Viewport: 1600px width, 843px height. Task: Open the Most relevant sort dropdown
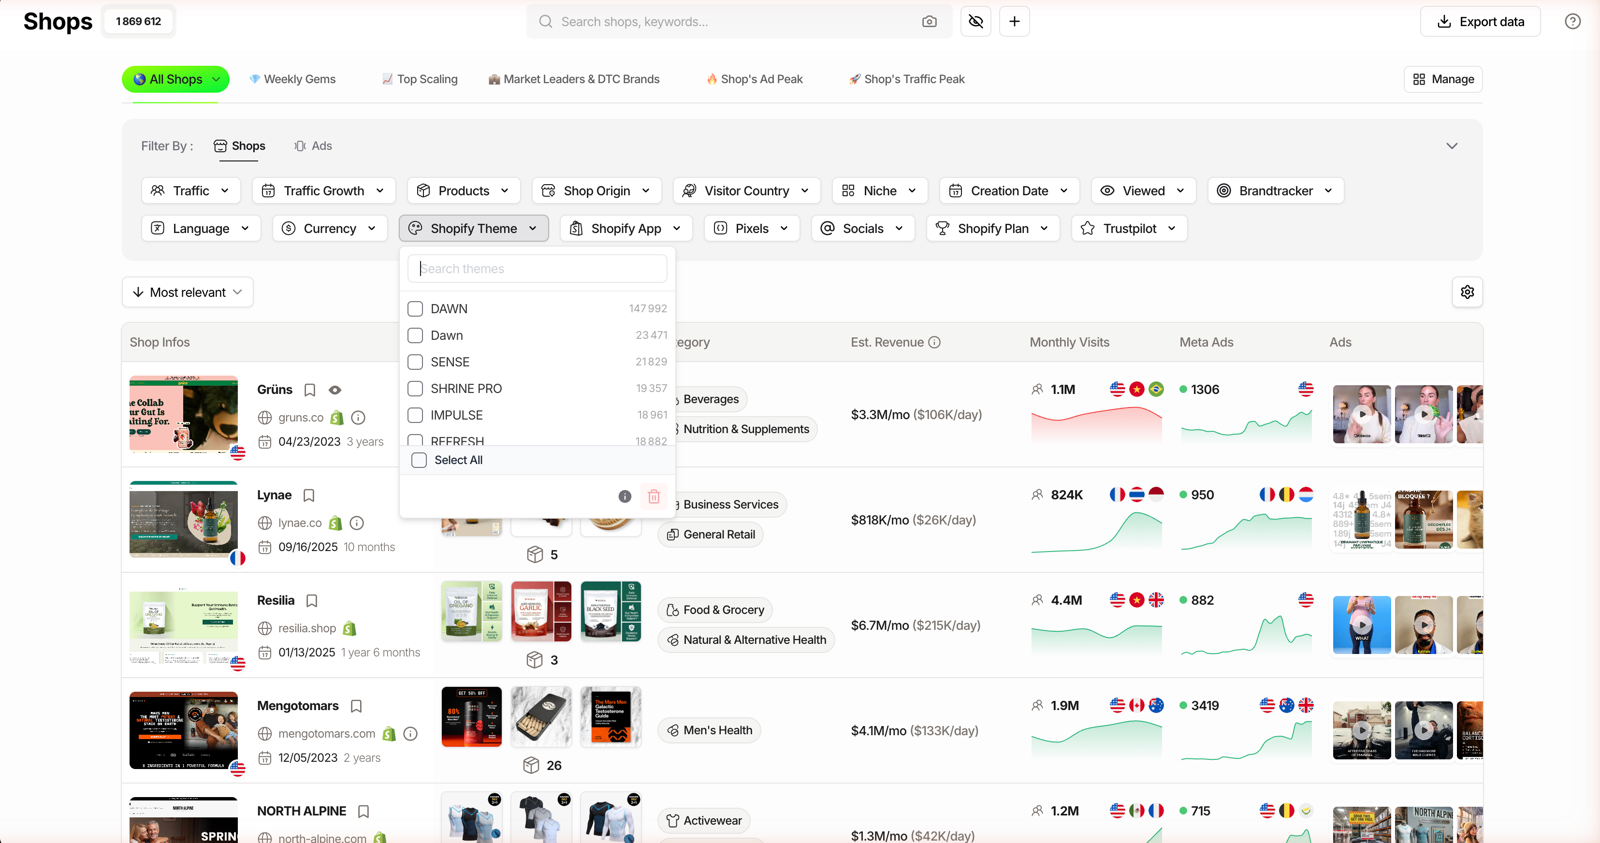coord(187,292)
